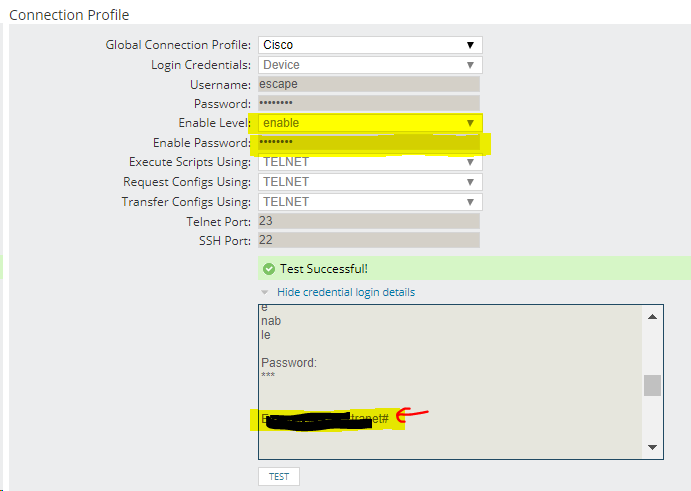Viewport: 691px width, 491px height.
Task: Open the Request Configs Using dropdown
Action: [x=370, y=182]
